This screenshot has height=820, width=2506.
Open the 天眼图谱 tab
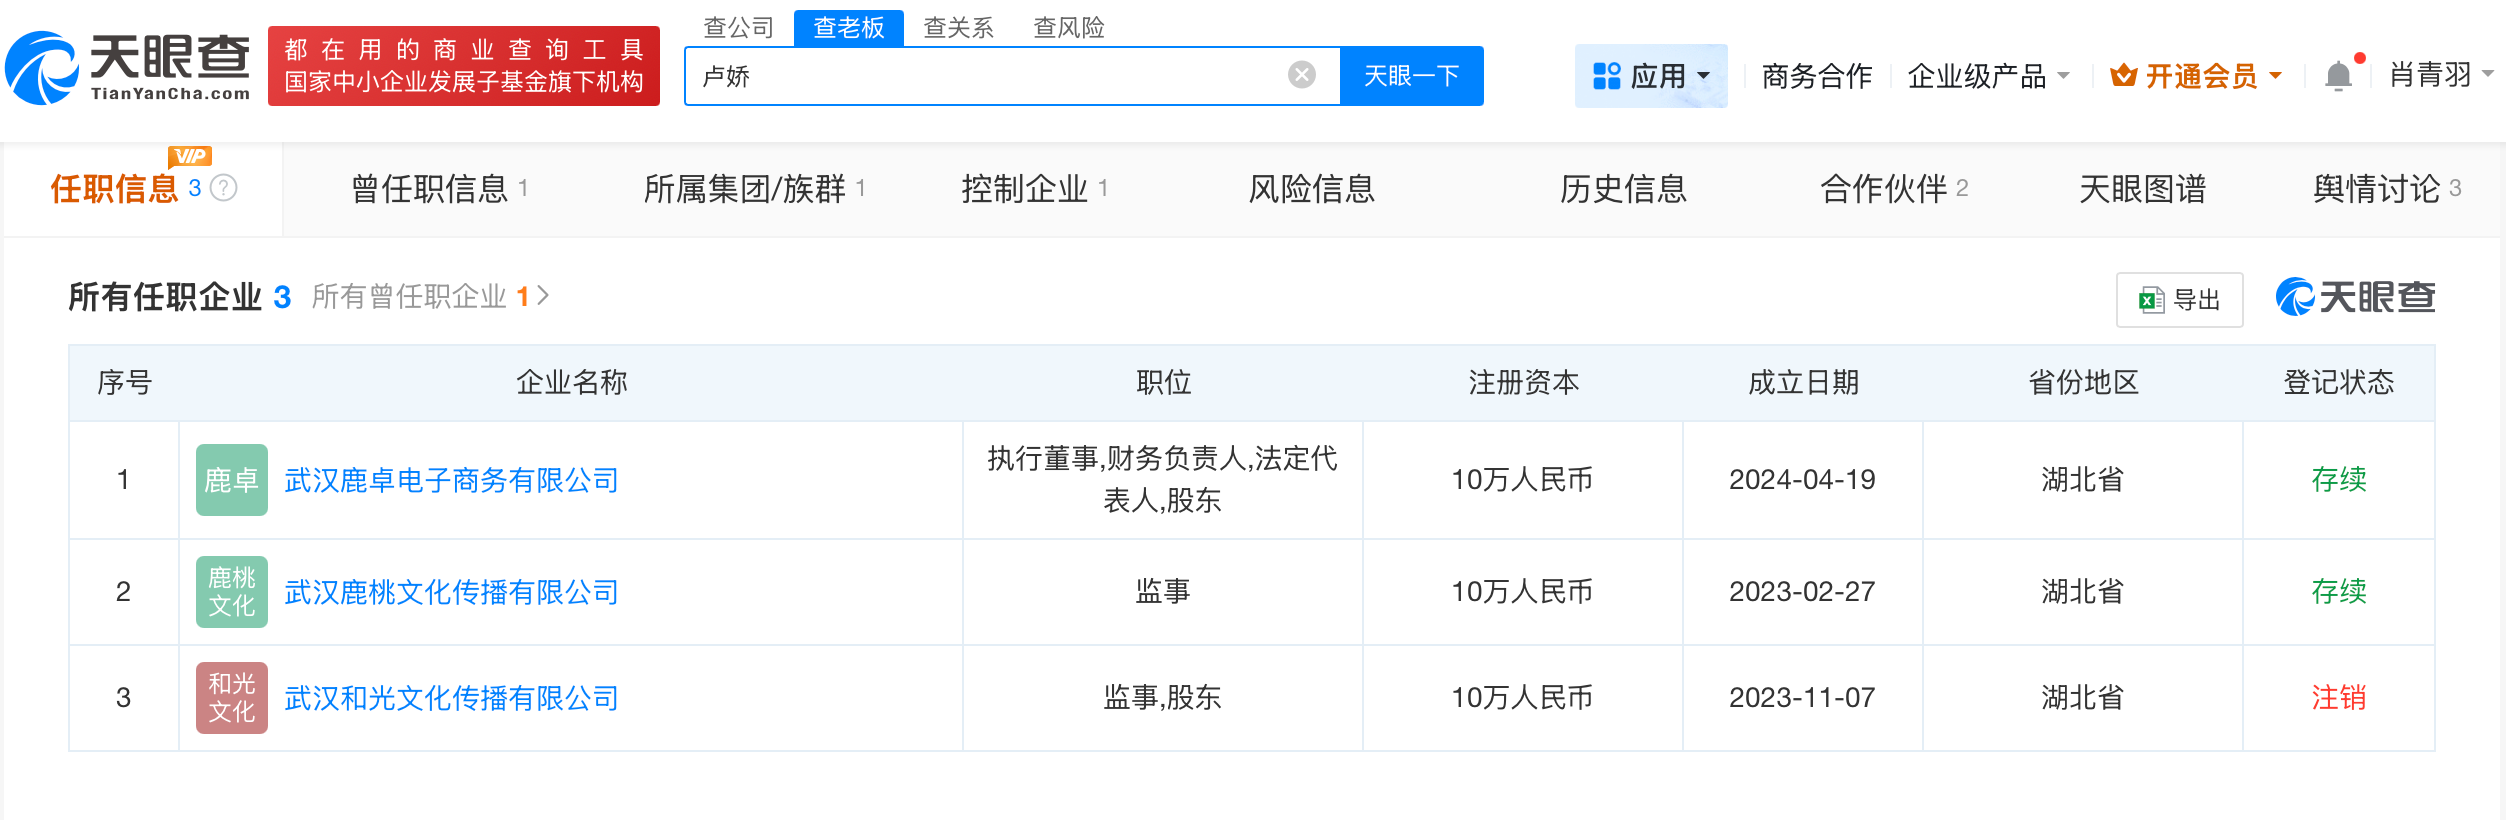[2142, 189]
